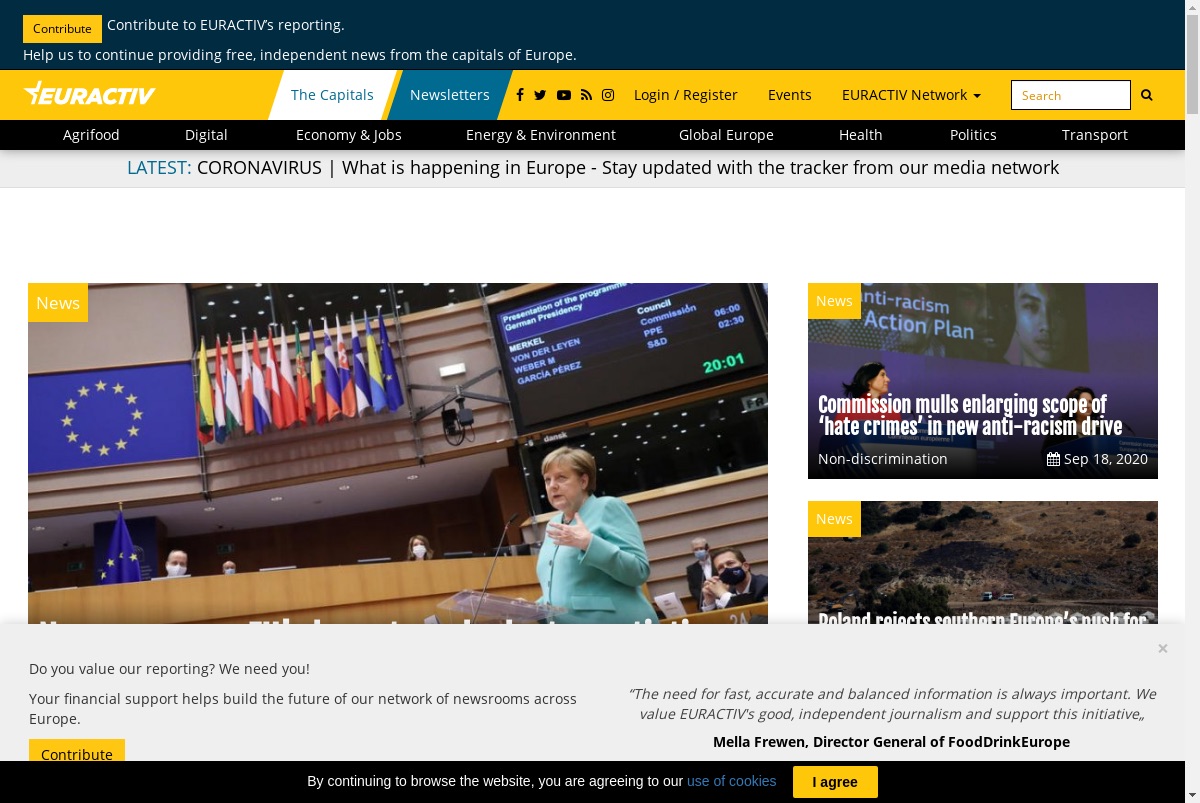
Task: Click the News tag on the anti-racism article
Action: click(x=834, y=301)
